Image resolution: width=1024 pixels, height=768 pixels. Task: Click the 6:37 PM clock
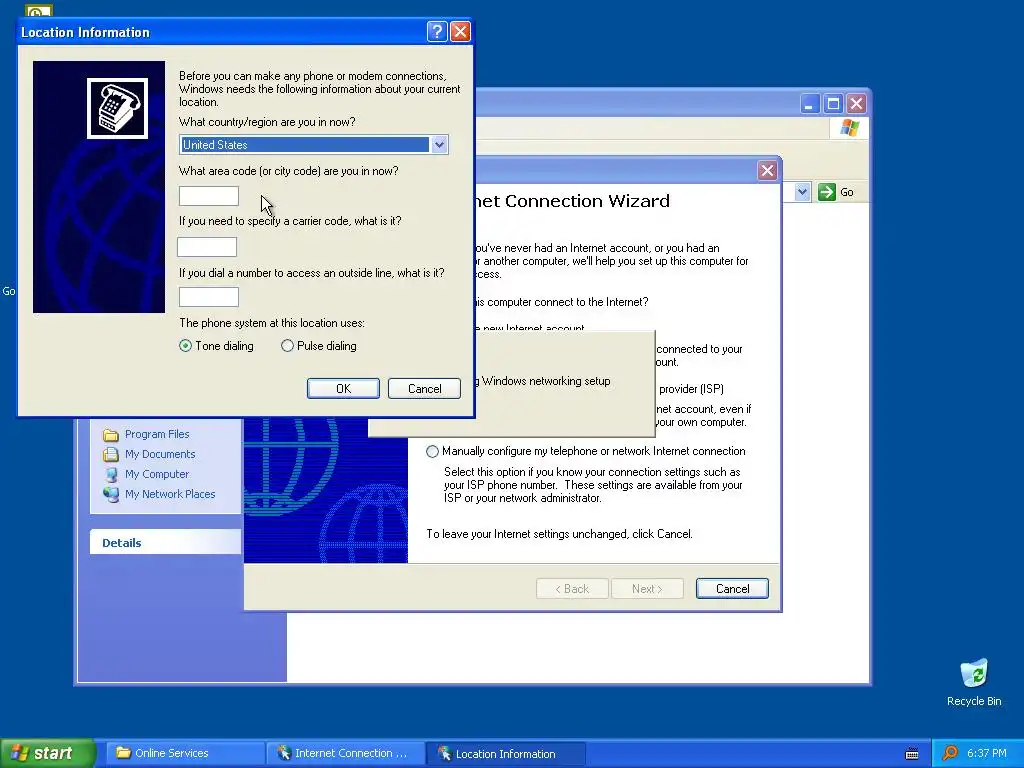[987, 754]
